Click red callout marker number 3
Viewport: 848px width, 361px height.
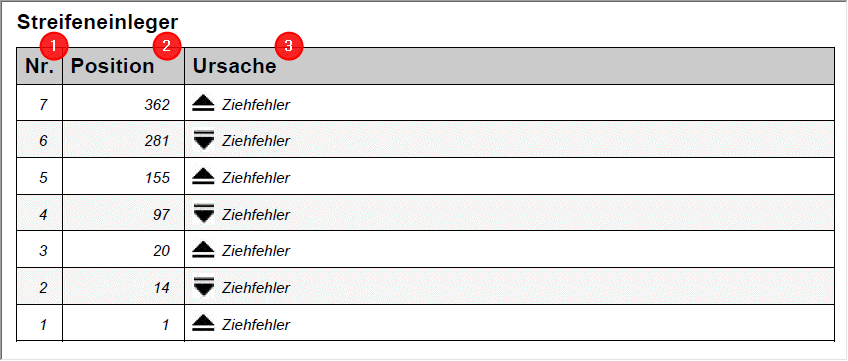tap(289, 46)
